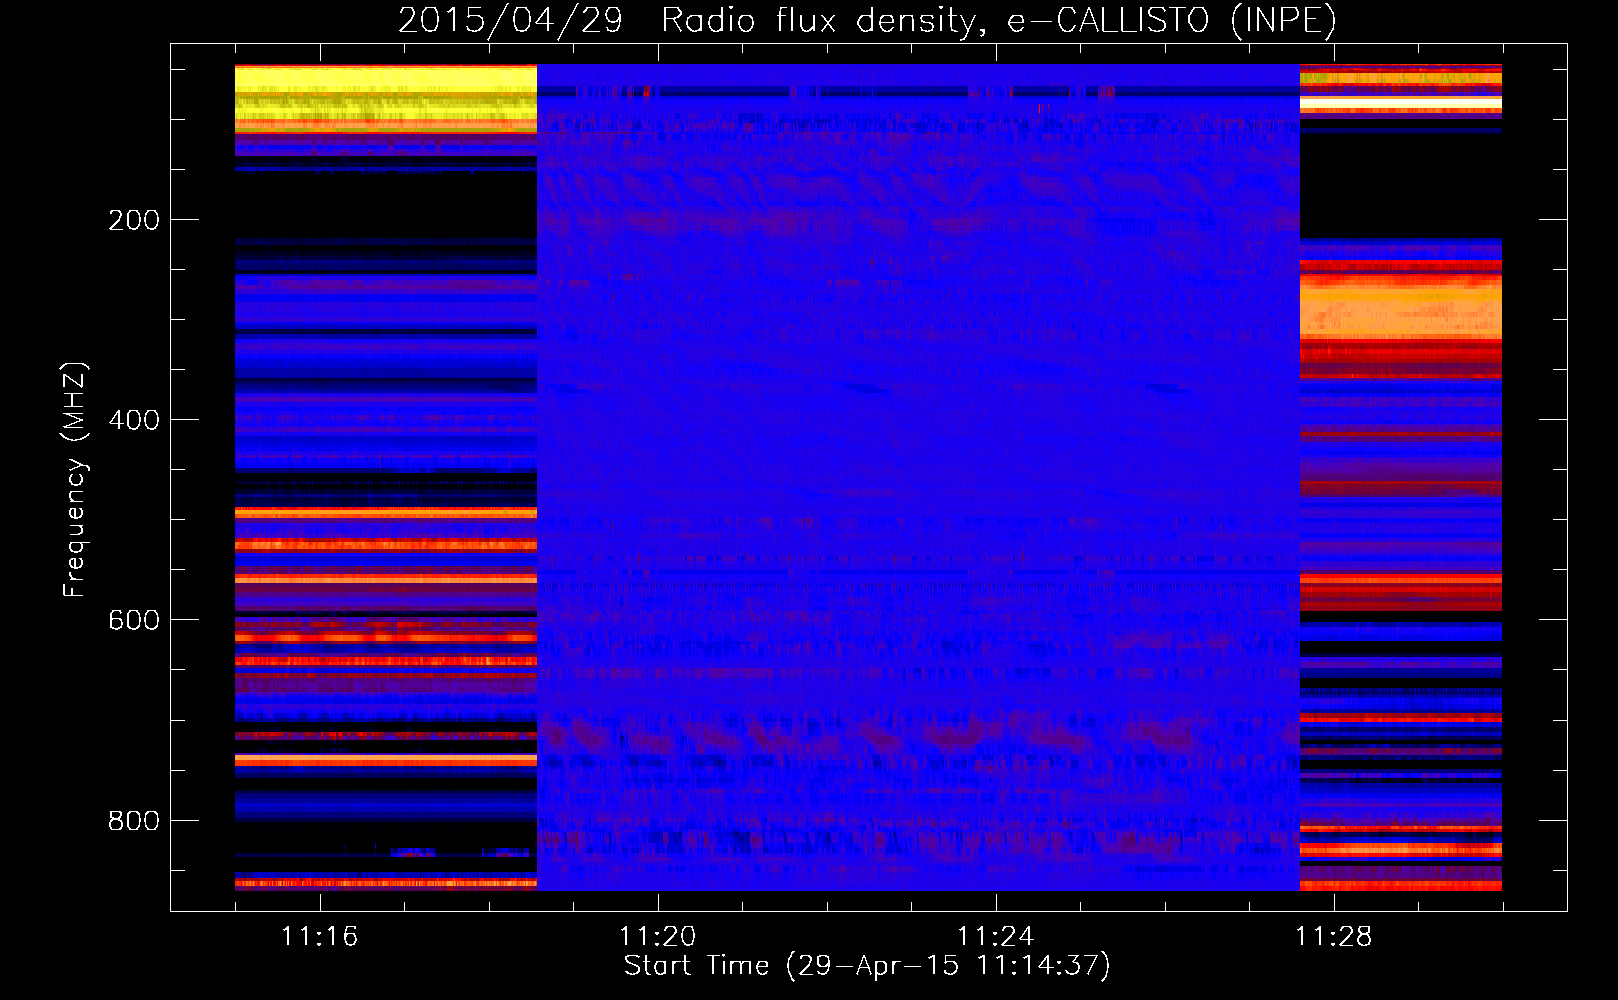
Task: Click the 11:16 time tick label
Action: [319, 936]
